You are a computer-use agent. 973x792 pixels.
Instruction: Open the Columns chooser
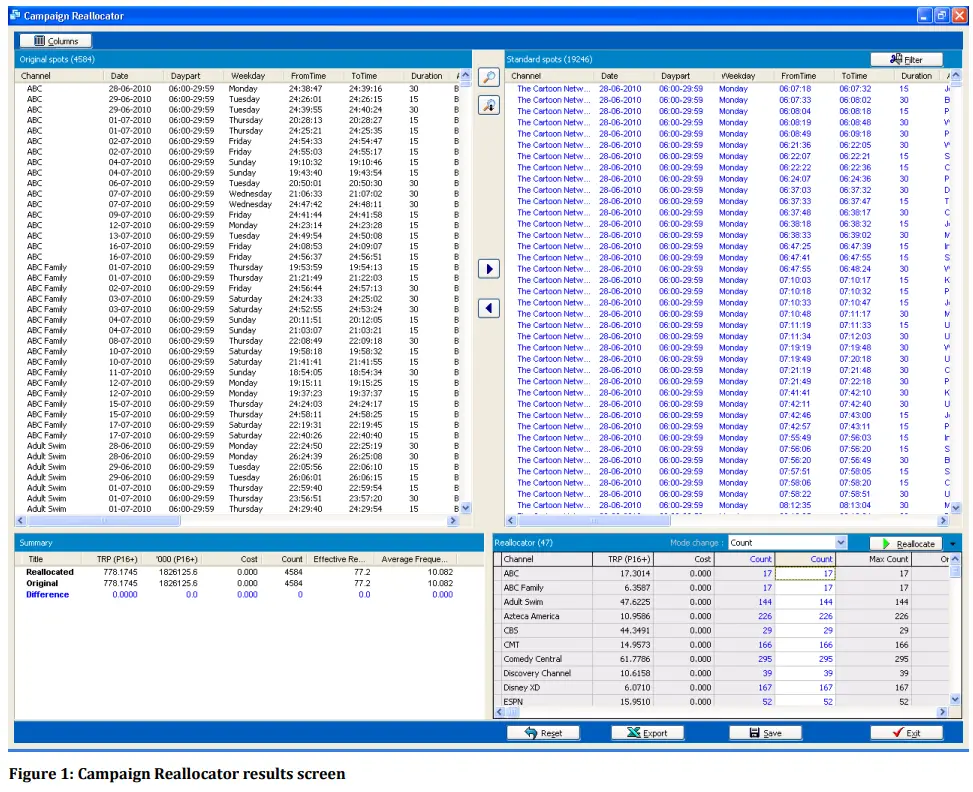(x=59, y=40)
